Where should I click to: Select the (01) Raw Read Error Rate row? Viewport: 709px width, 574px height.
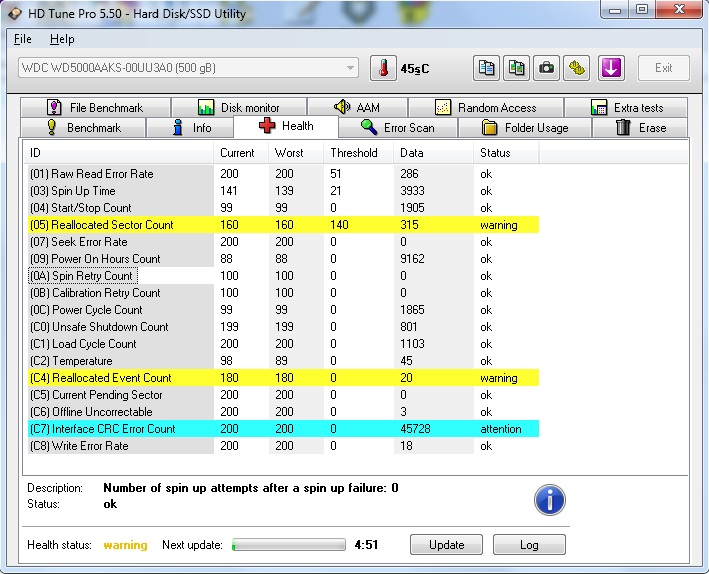[x=284, y=174]
